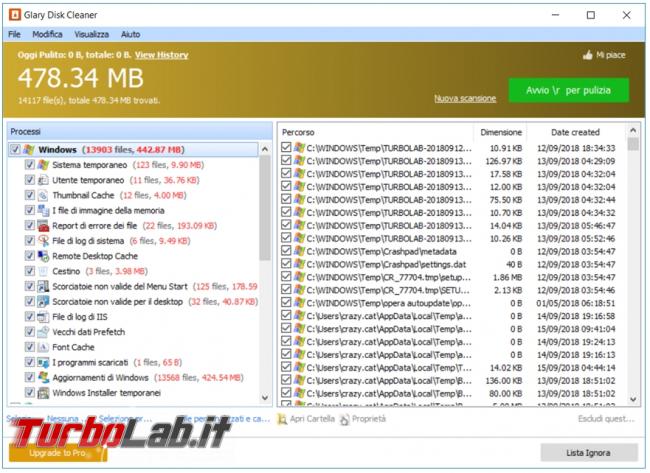The height and width of the screenshot is (473, 650).
Task: Click the file list scroll-up arrow
Action: pyautogui.click(x=633, y=131)
